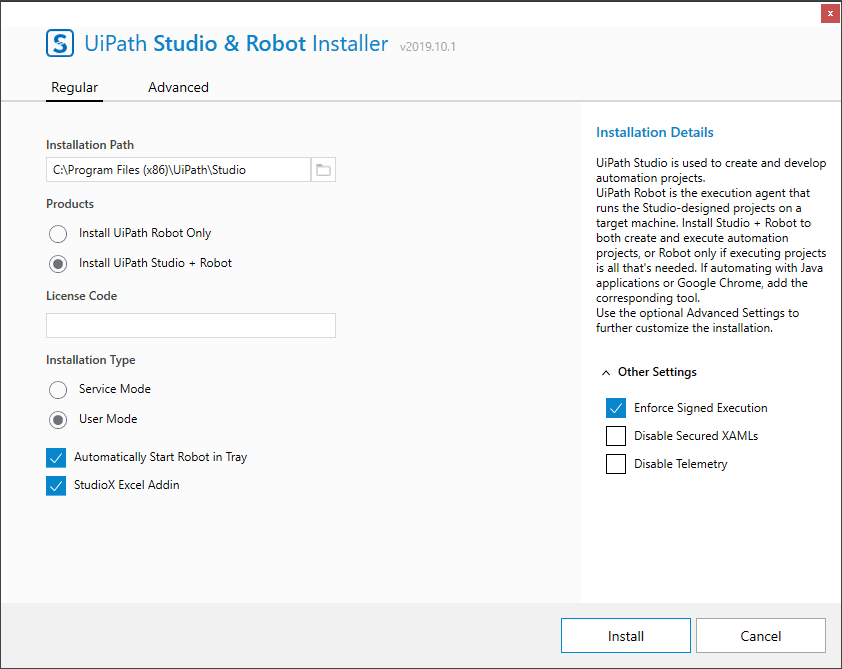Click the Other Settings label
Viewport: 842px width, 669px height.
(x=657, y=372)
